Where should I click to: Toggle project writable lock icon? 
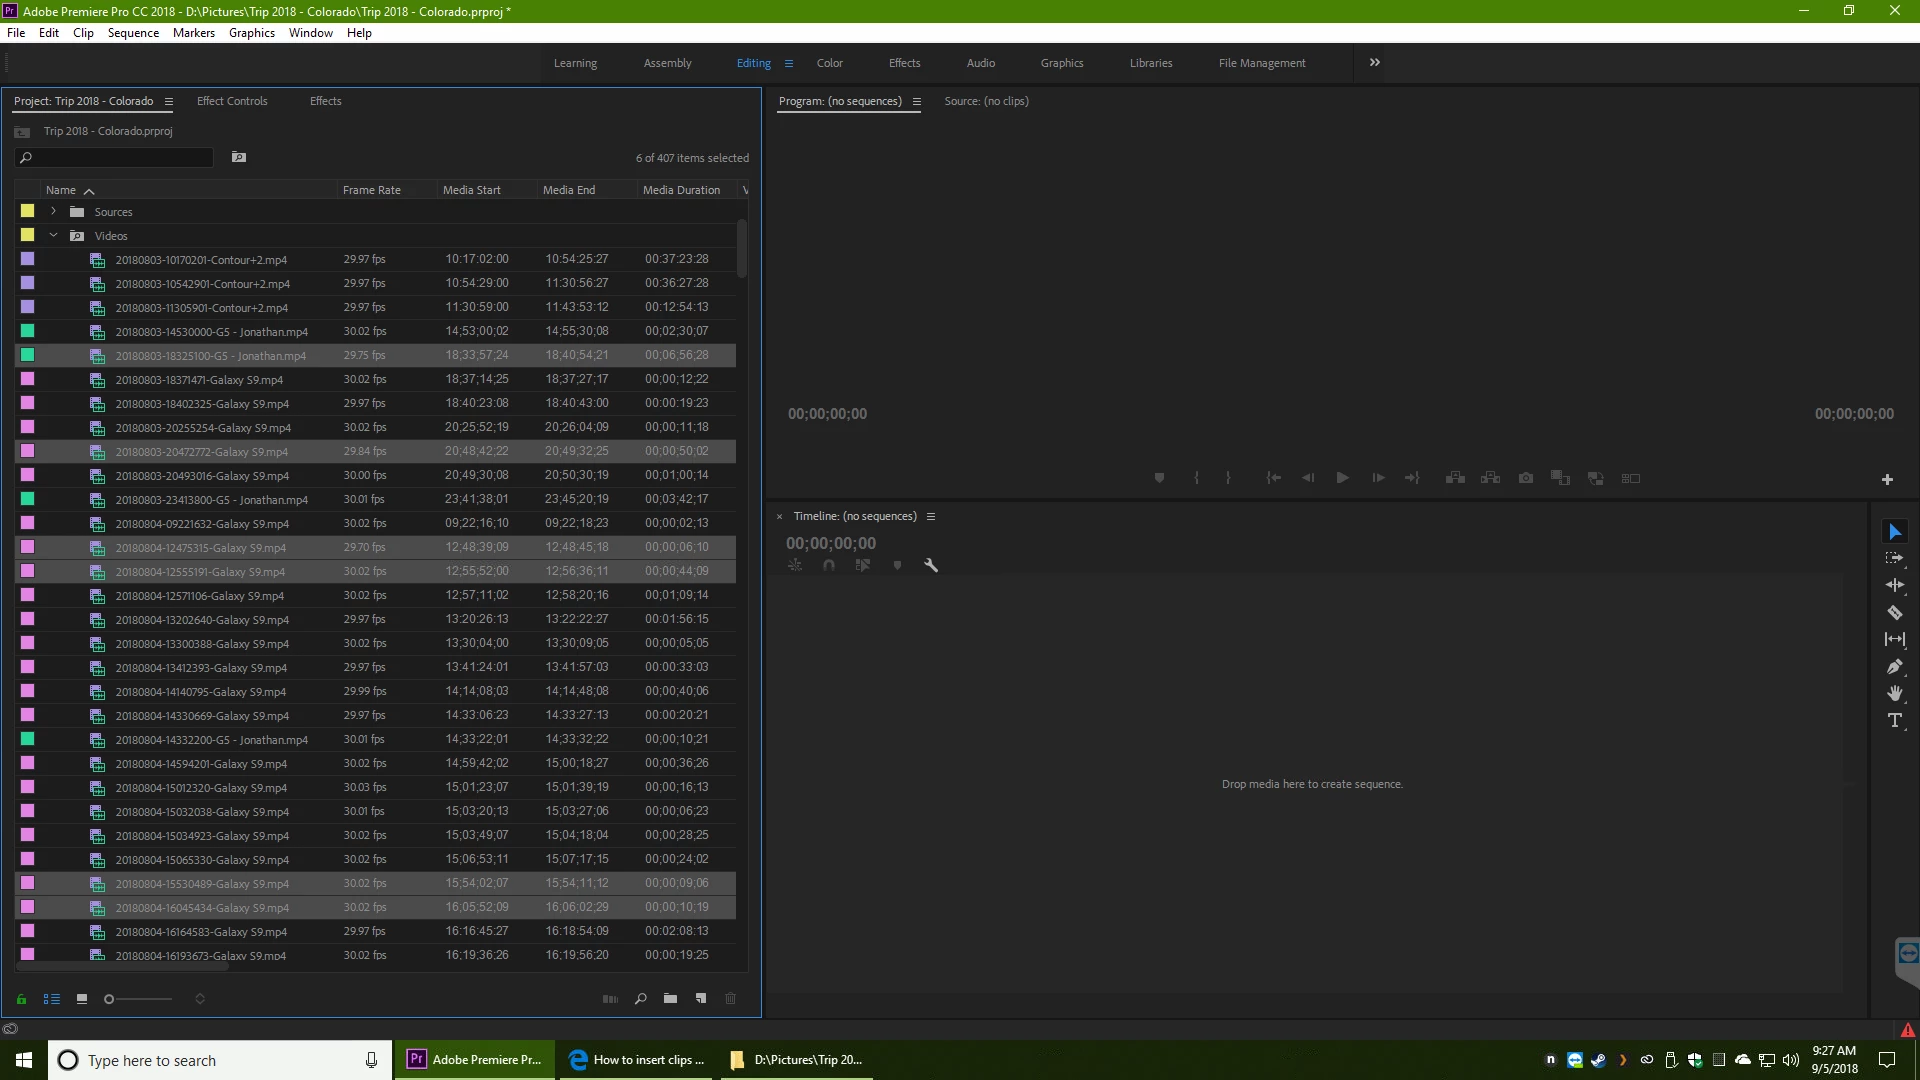tap(21, 999)
